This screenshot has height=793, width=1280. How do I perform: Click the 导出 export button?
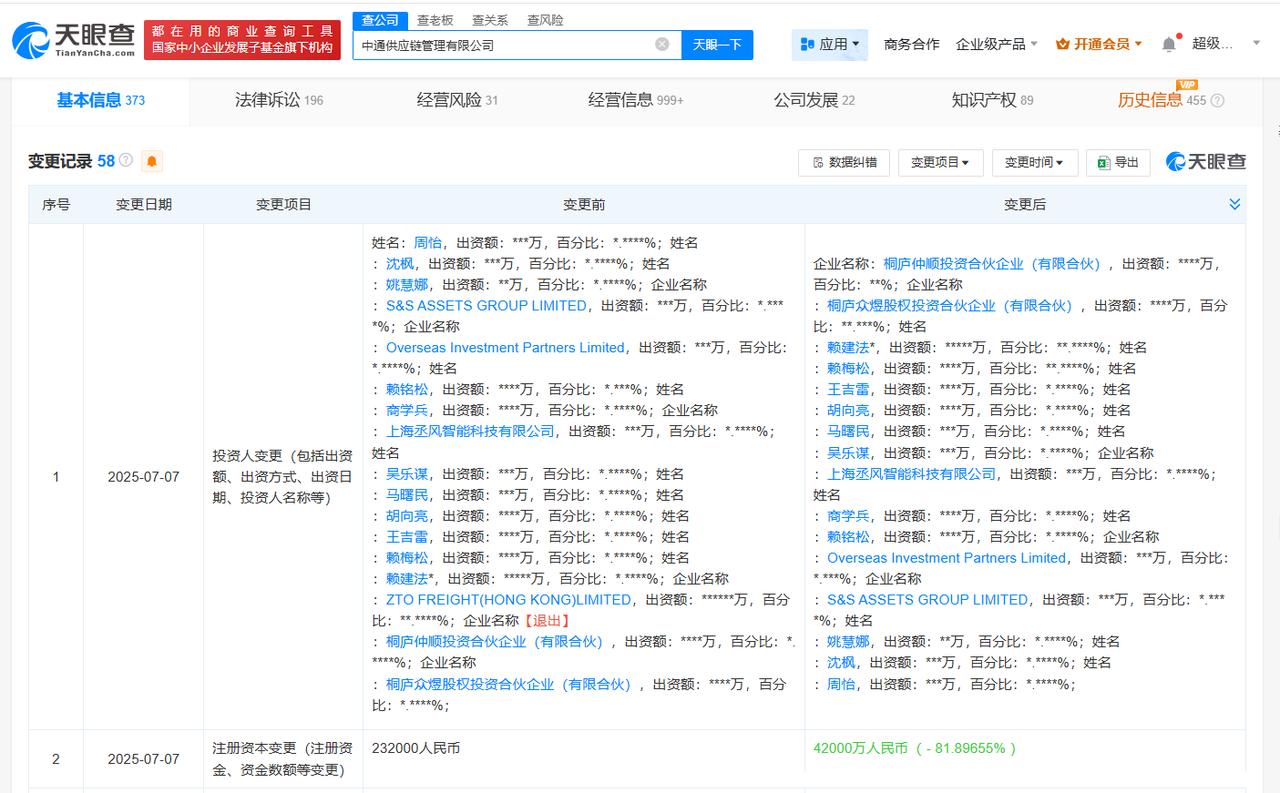tap(1118, 162)
